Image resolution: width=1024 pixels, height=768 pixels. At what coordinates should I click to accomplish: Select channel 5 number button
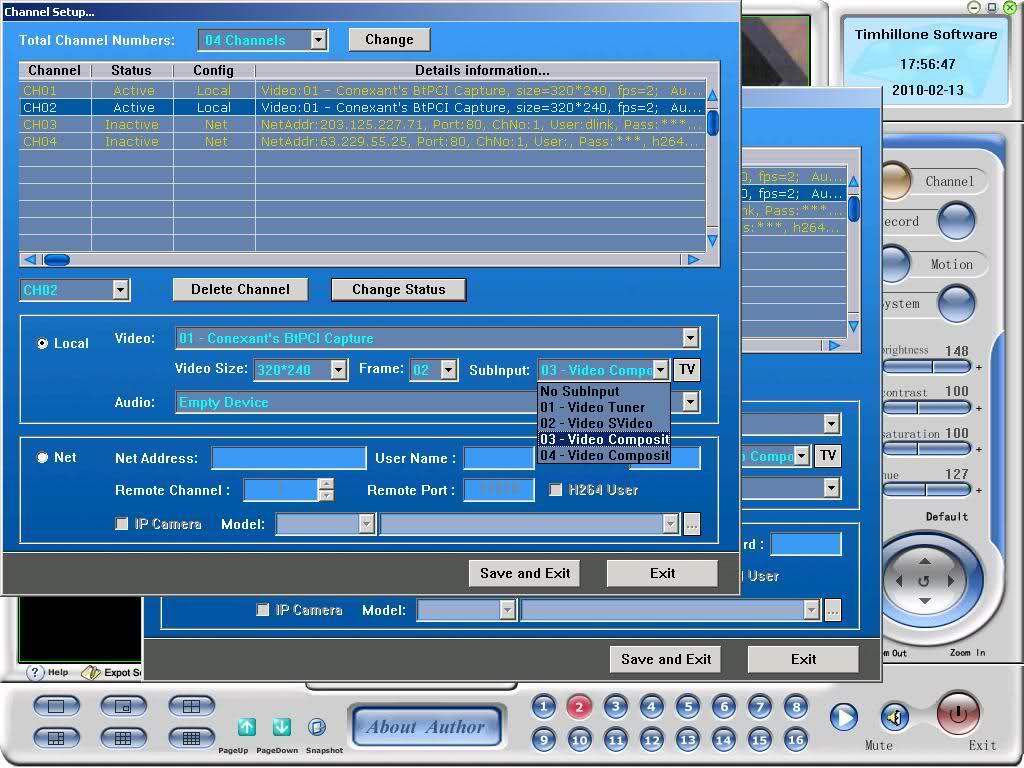click(x=687, y=707)
